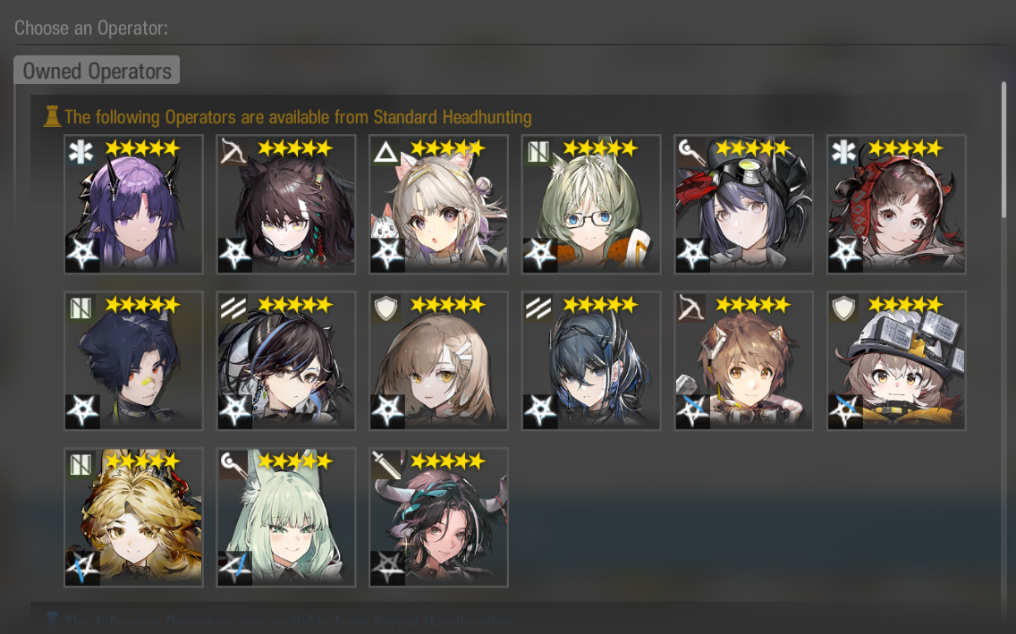This screenshot has width=1016, height=634.
Task: Select the dark blue-haired operator with headset
Action: (x=591, y=360)
